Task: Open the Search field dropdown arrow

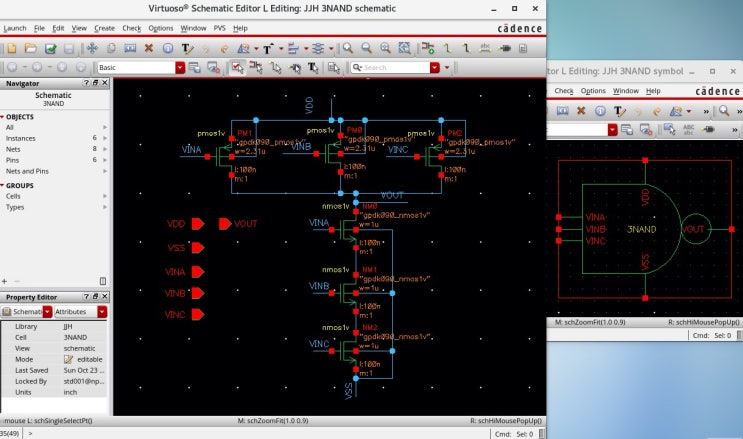Action: [x=435, y=67]
